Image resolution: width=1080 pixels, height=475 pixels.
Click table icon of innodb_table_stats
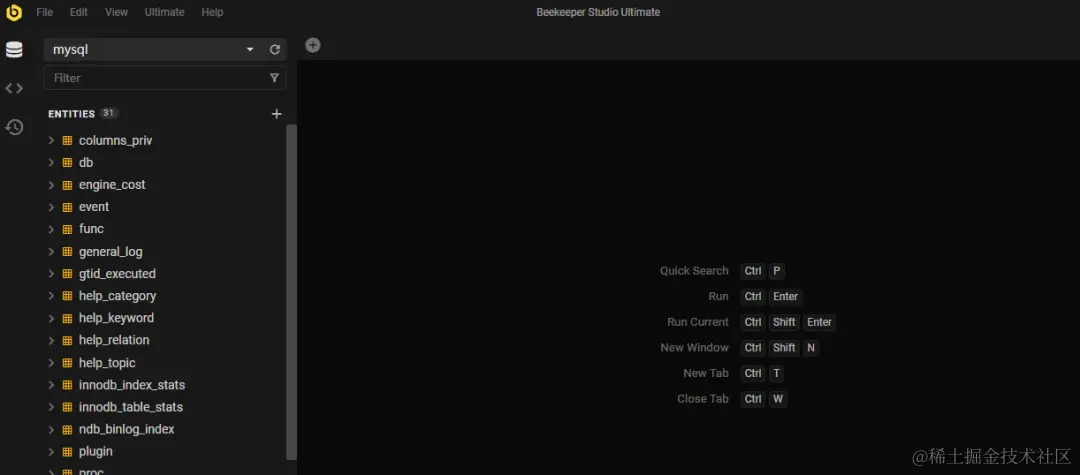pos(67,408)
